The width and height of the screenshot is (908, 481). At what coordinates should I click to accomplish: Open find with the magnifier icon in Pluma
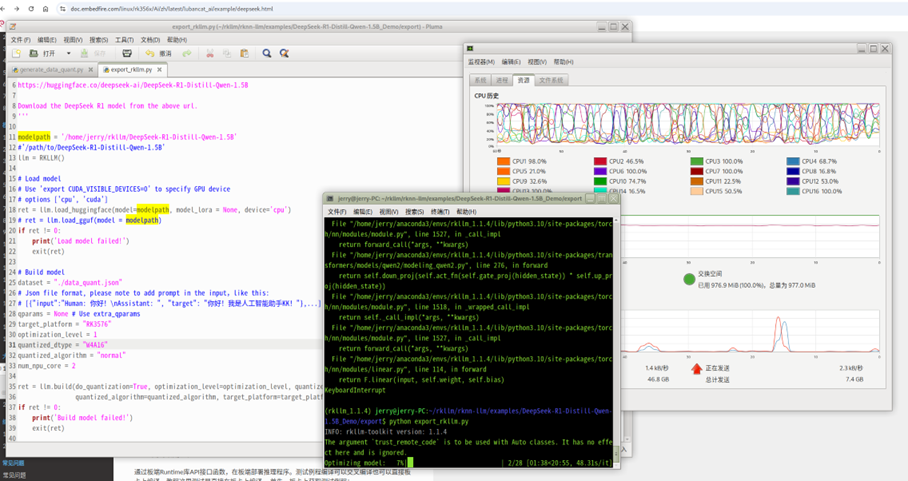tap(266, 53)
